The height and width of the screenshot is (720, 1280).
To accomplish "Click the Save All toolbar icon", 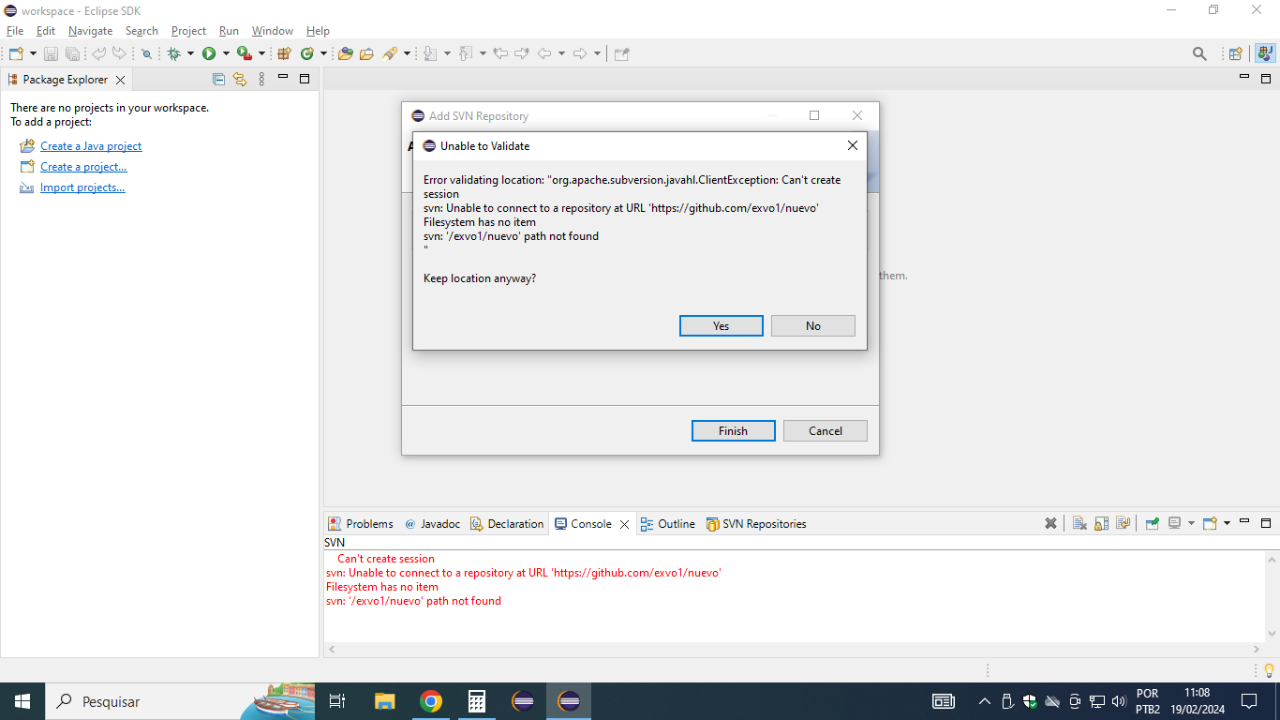I will [73, 53].
